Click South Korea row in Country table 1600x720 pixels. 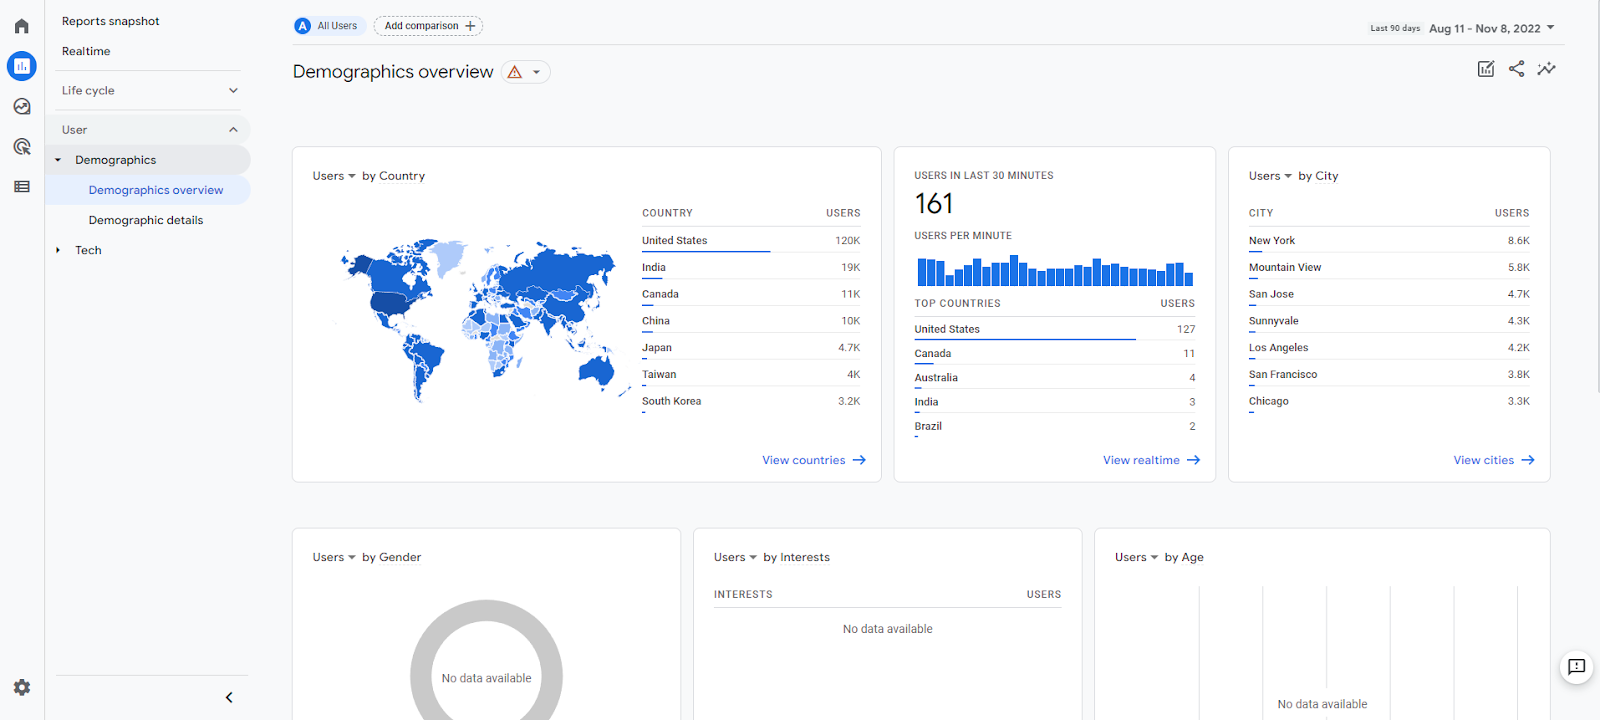click(751, 401)
